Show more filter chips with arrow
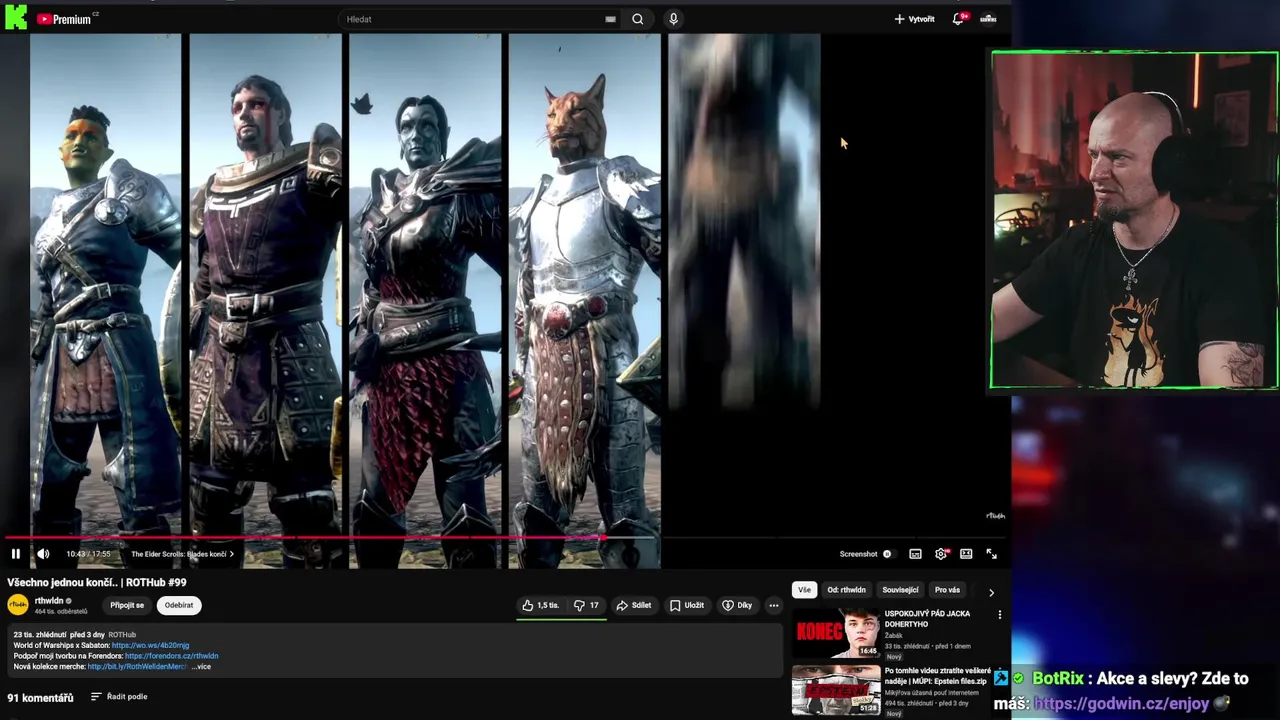The width and height of the screenshot is (1280, 720). (991, 592)
